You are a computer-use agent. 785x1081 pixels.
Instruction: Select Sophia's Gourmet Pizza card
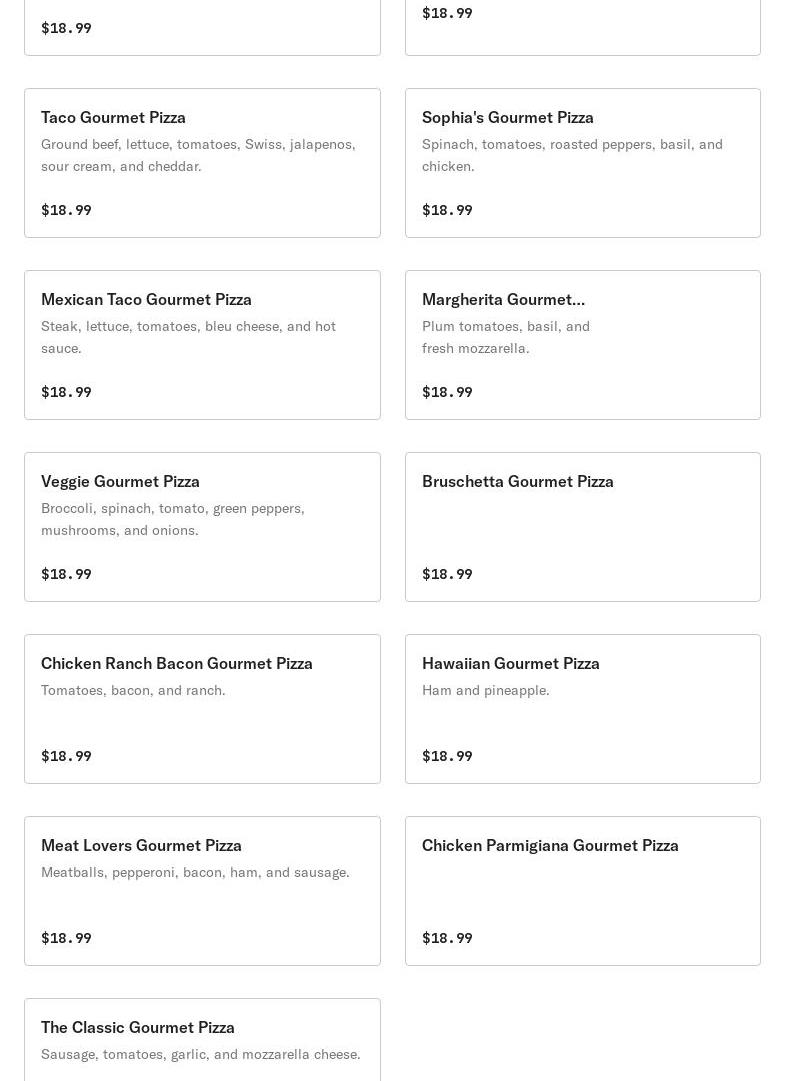point(582,163)
